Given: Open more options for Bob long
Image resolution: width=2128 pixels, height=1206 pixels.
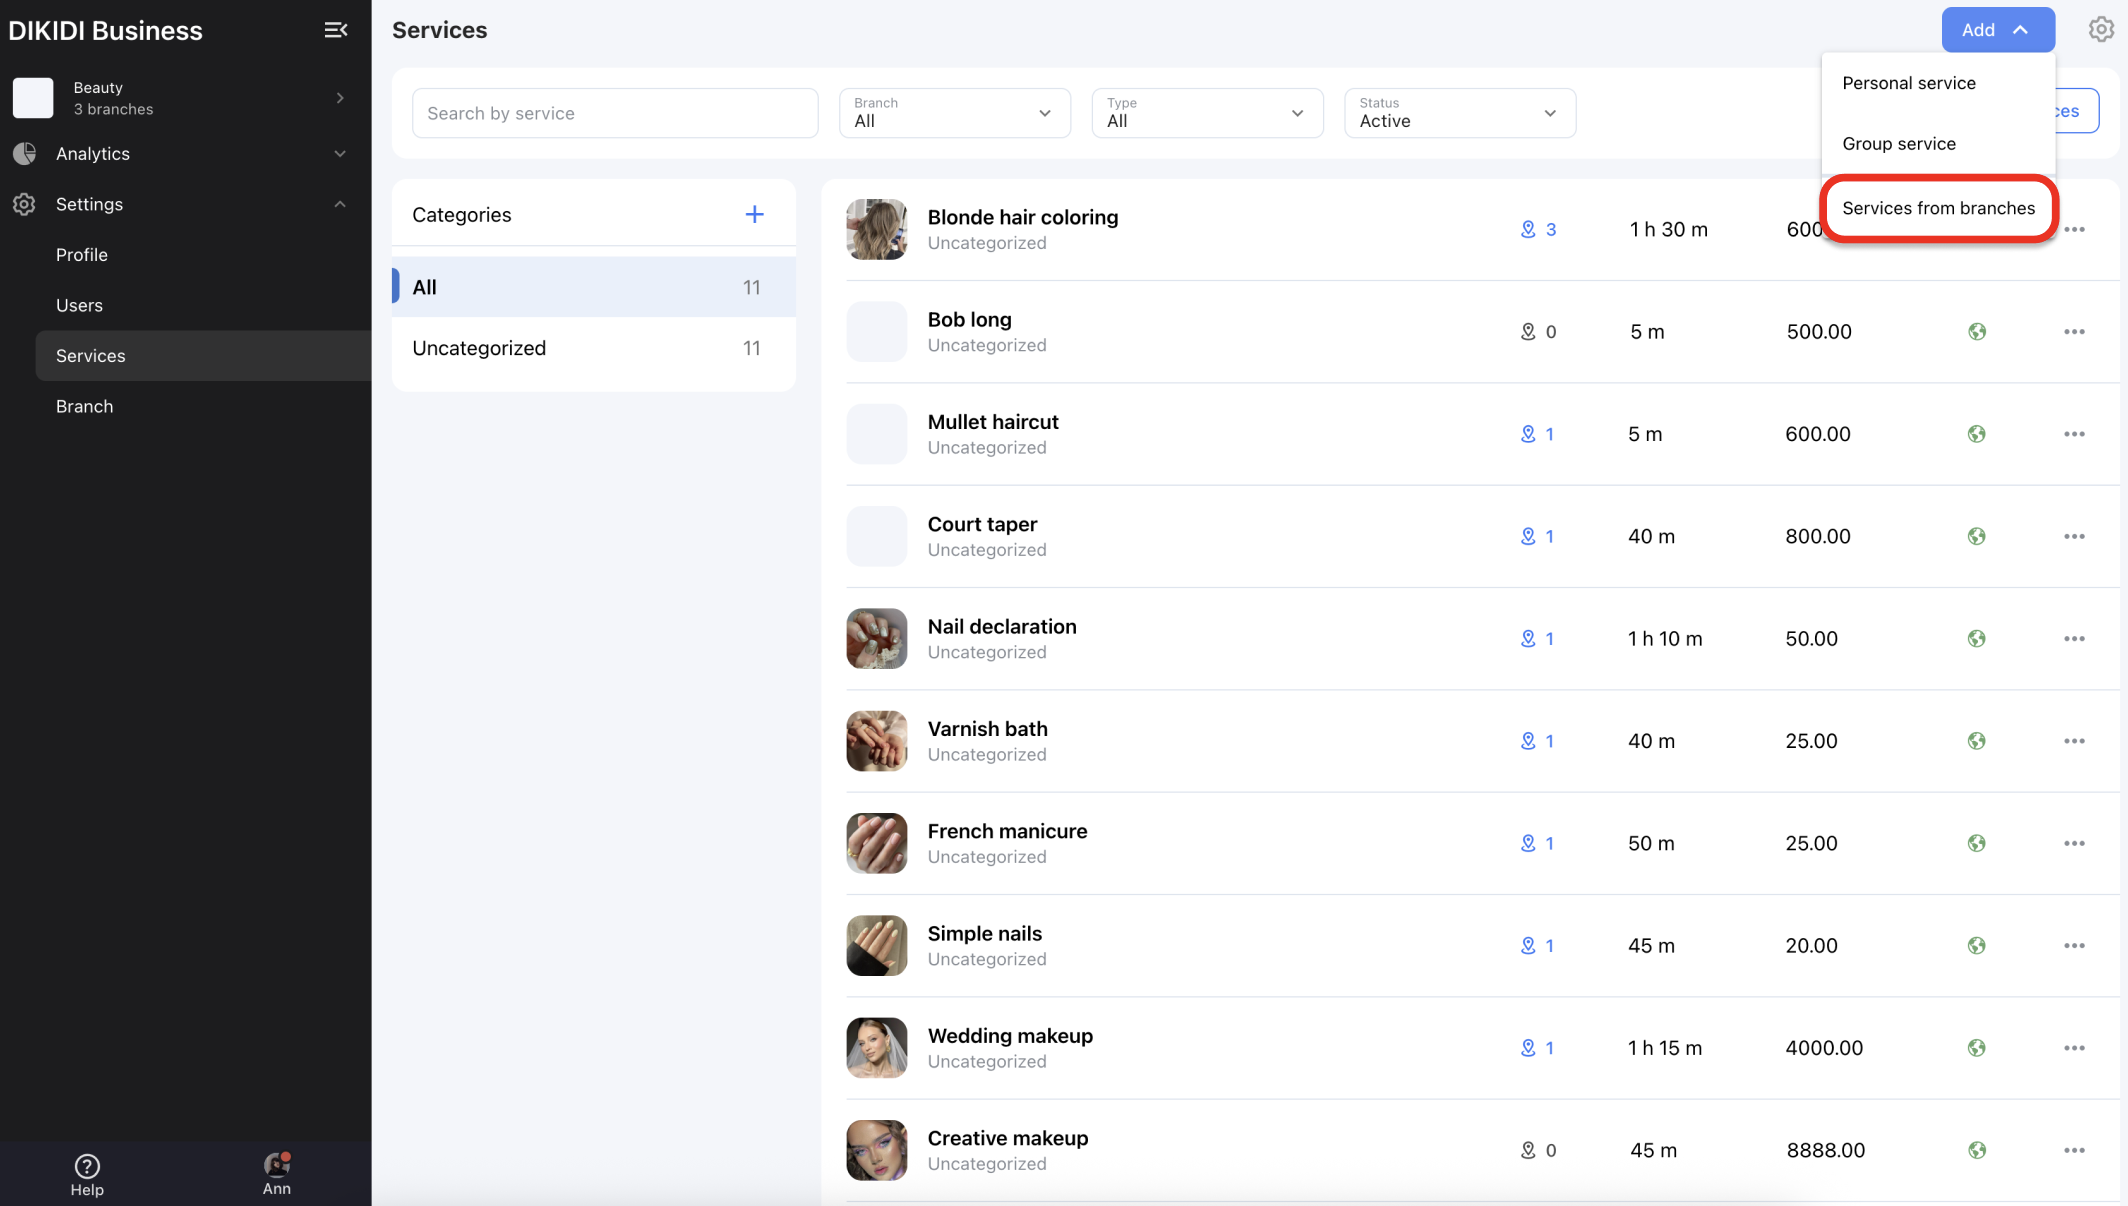Looking at the screenshot, I should (2074, 332).
